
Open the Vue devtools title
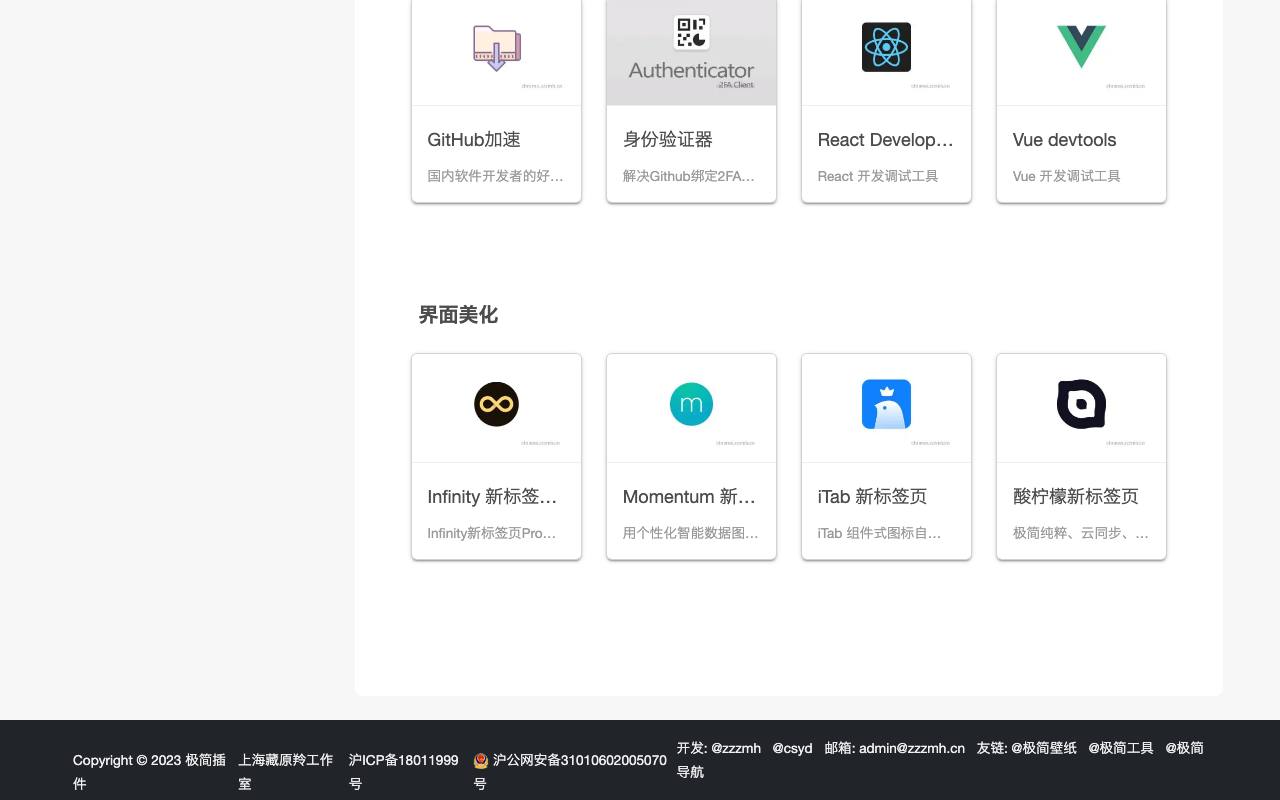pyautogui.click(x=1064, y=140)
